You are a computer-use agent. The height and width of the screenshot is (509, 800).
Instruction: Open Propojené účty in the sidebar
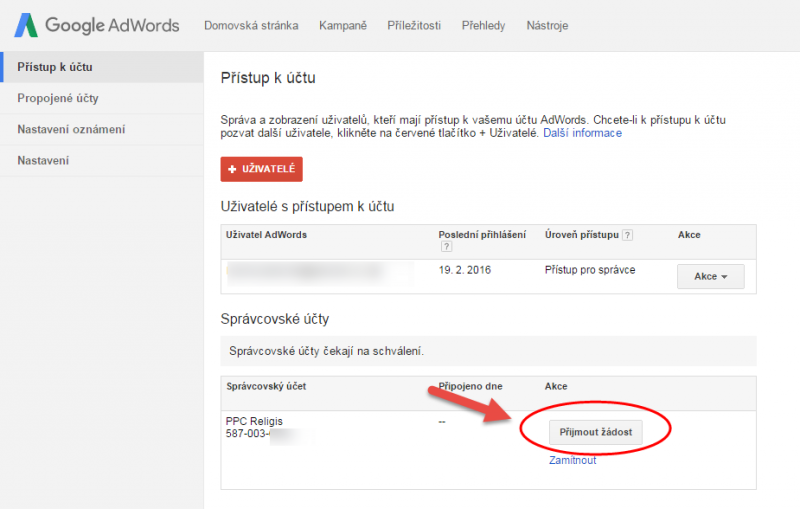tap(102, 98)
